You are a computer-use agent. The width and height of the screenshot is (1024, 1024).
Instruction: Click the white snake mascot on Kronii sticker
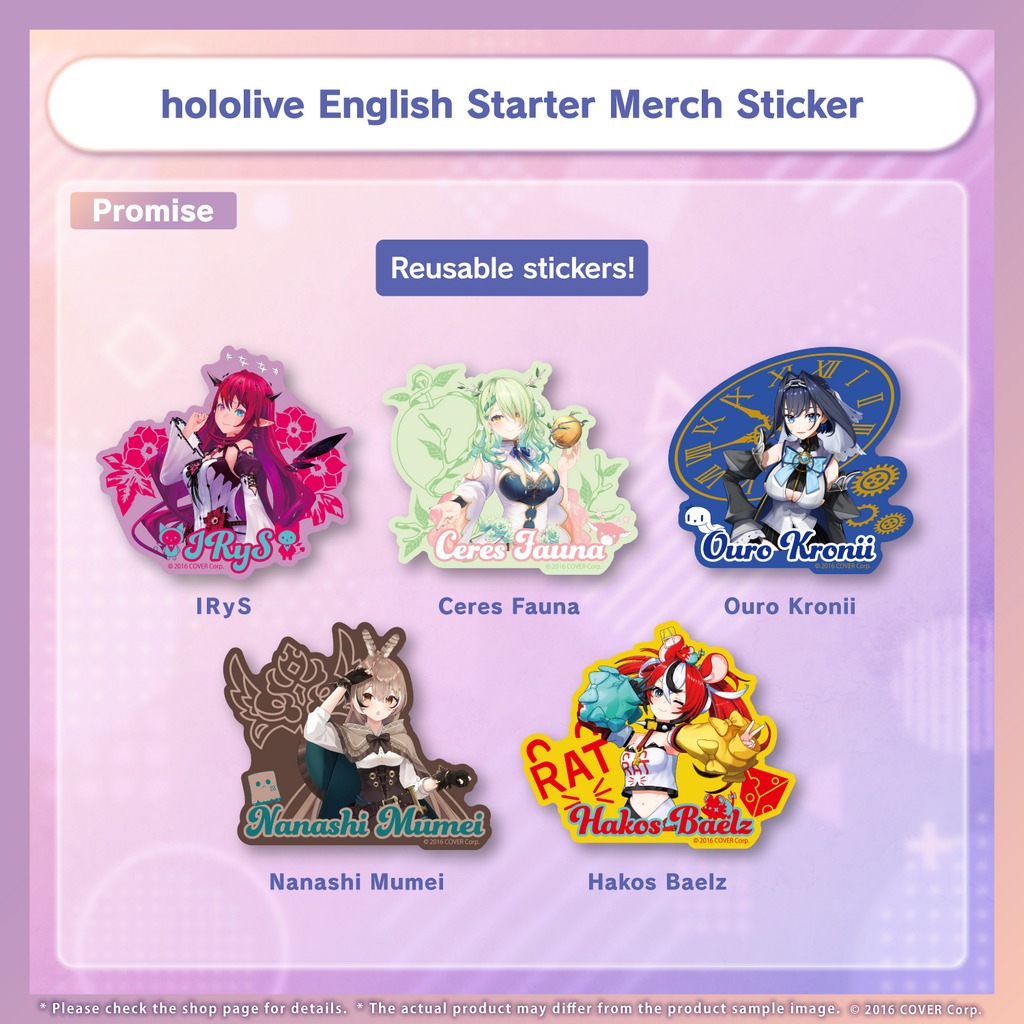point(700,519)
